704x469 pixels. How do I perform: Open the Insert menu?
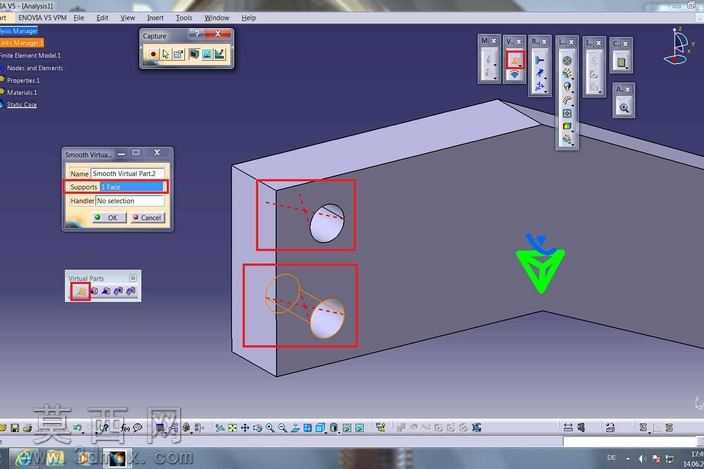point(155,18)
